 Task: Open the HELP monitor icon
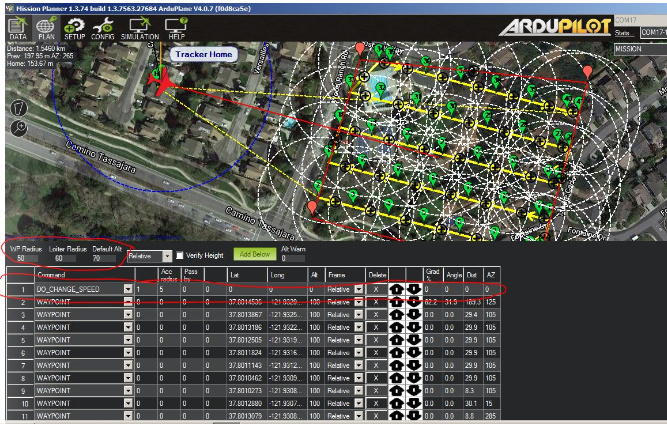pos(176,29)
